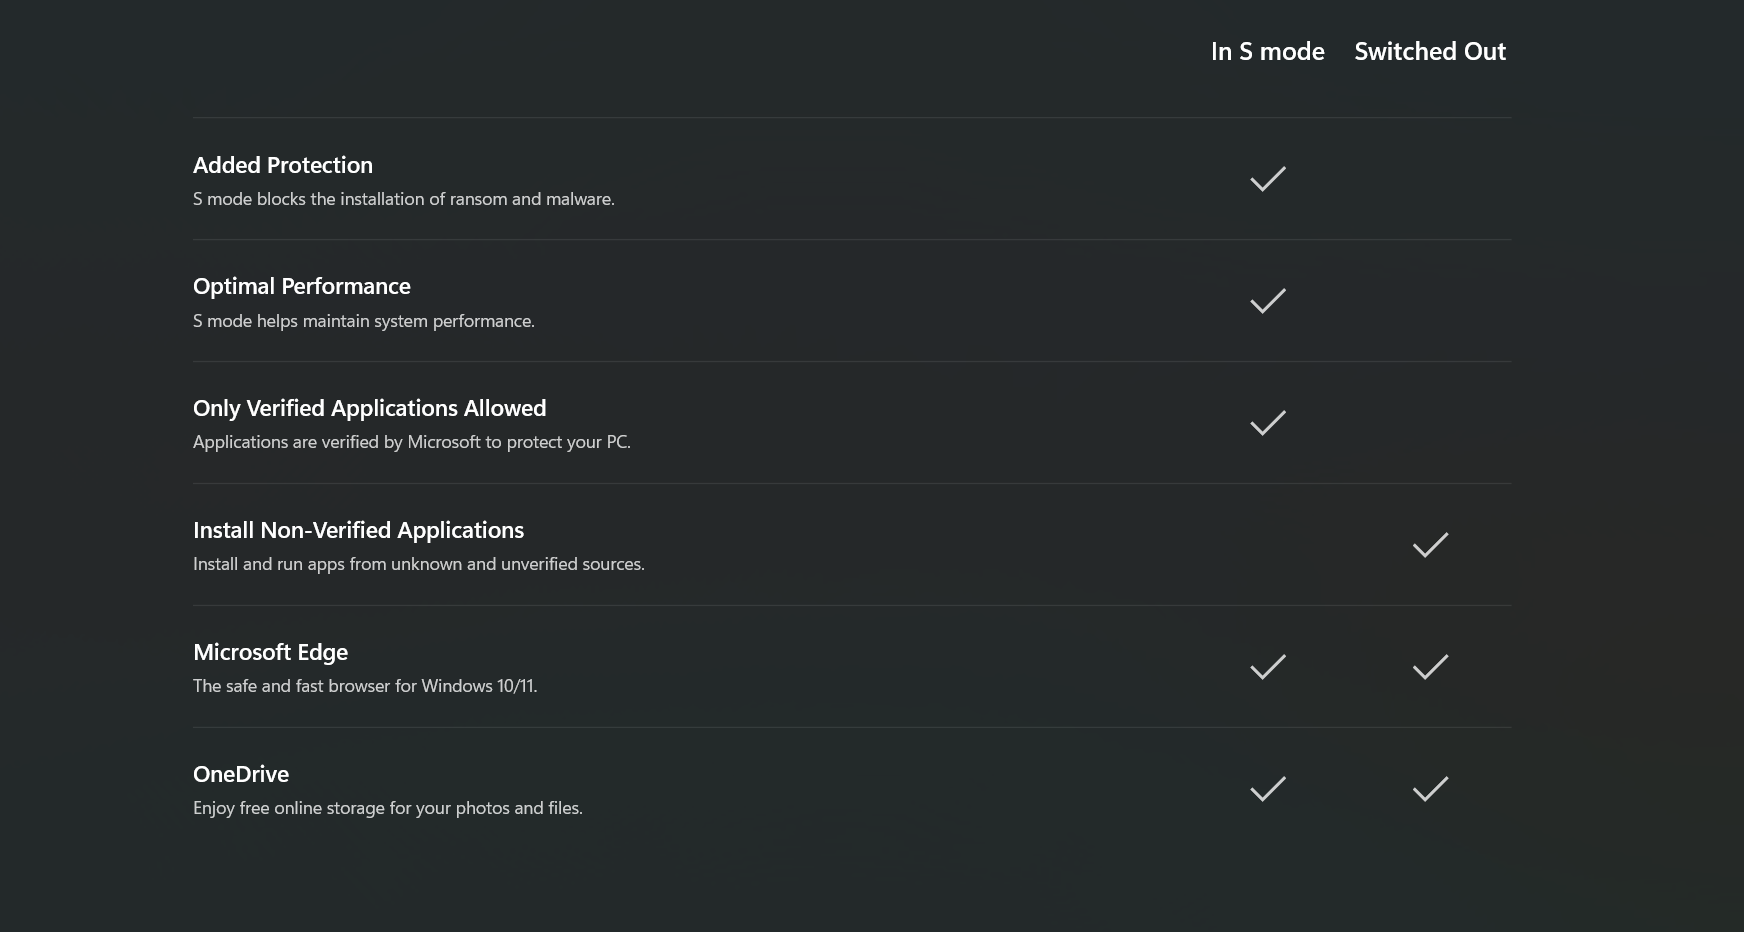Image resolution: width=1744 pixels, height=932 pixels.
Task: Click the S mode checkmark for OneDrive
Action: coord(1267,789)
